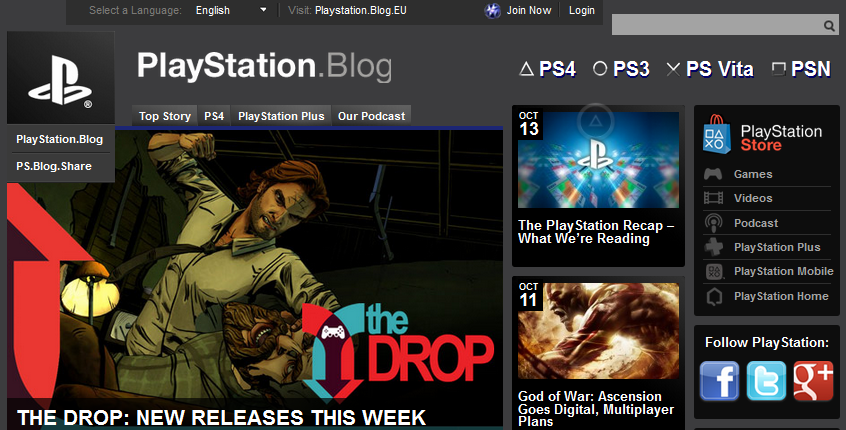Screen dimensions: 846x430
Task: Click the square symbol beside PSN
Action: tap(779, 69)
